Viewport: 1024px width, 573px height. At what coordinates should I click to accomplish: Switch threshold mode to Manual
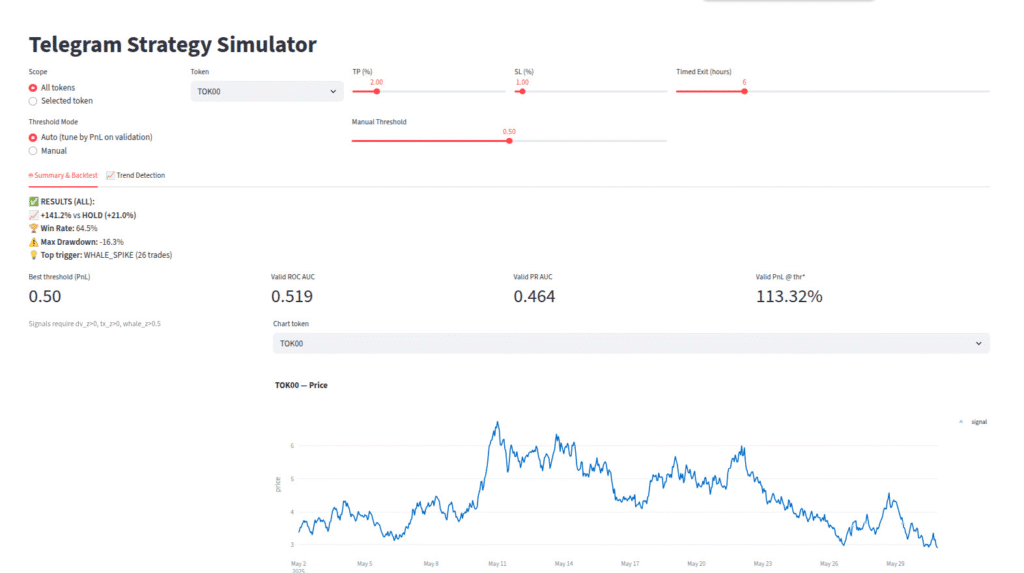click(33, 151)
